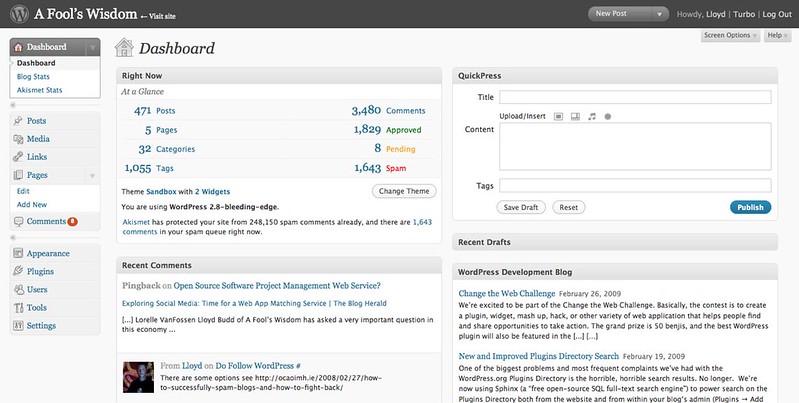Image resolution: width=799 pixels, height=403 pixels.
Task: Open the 32 Categories link
Action: (167, 149)
